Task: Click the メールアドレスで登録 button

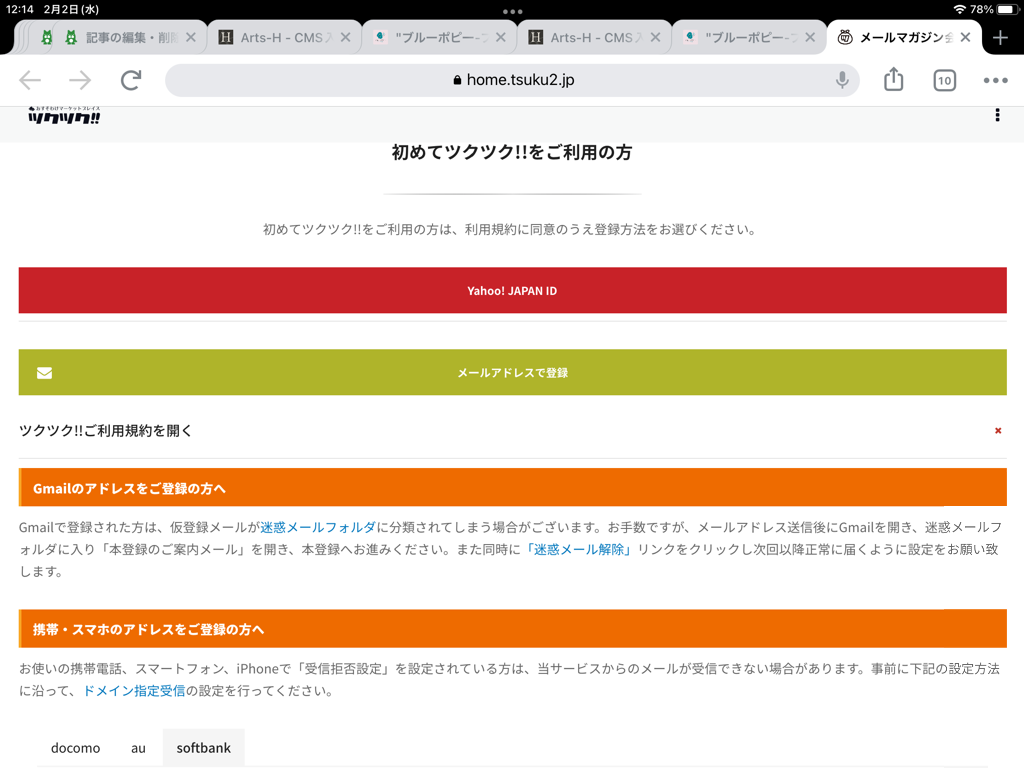Action: pyautogui.click(x=512, y=372)
